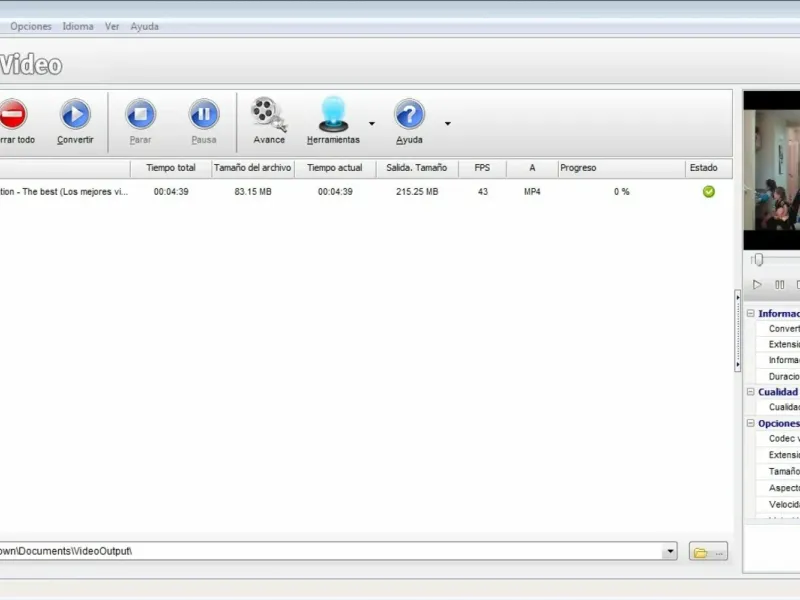Start conversion with the Convertir button
This screenshot has width=800, height=600.
(75, 121)
